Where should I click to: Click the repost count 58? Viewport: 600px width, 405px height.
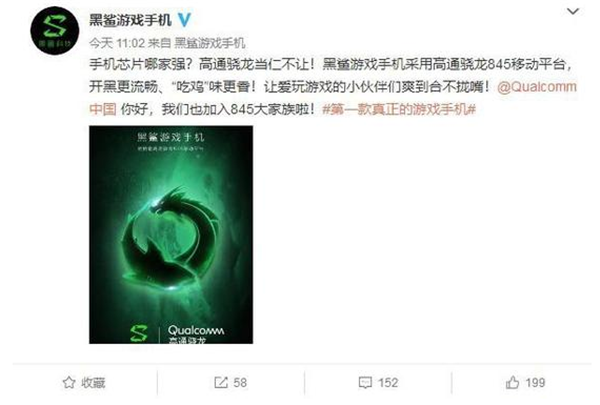(240, 382)
